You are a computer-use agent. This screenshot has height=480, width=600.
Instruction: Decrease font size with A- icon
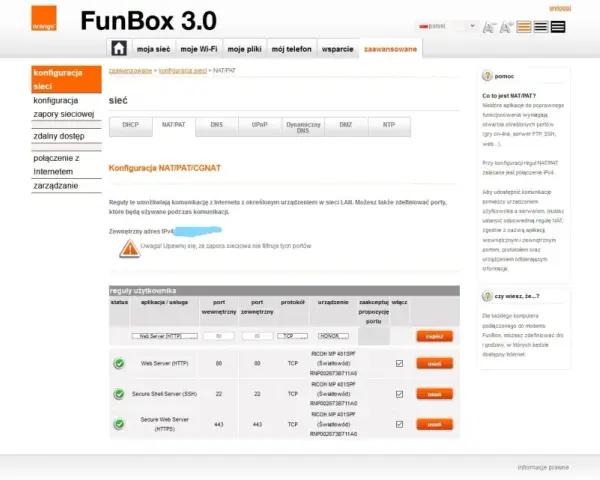click(x=489, y=27)
